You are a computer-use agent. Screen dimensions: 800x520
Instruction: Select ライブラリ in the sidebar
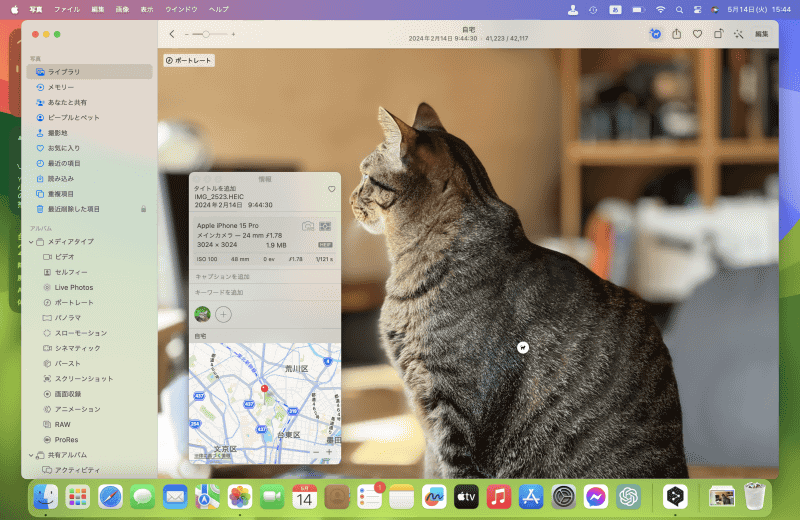tap(89, 72)
